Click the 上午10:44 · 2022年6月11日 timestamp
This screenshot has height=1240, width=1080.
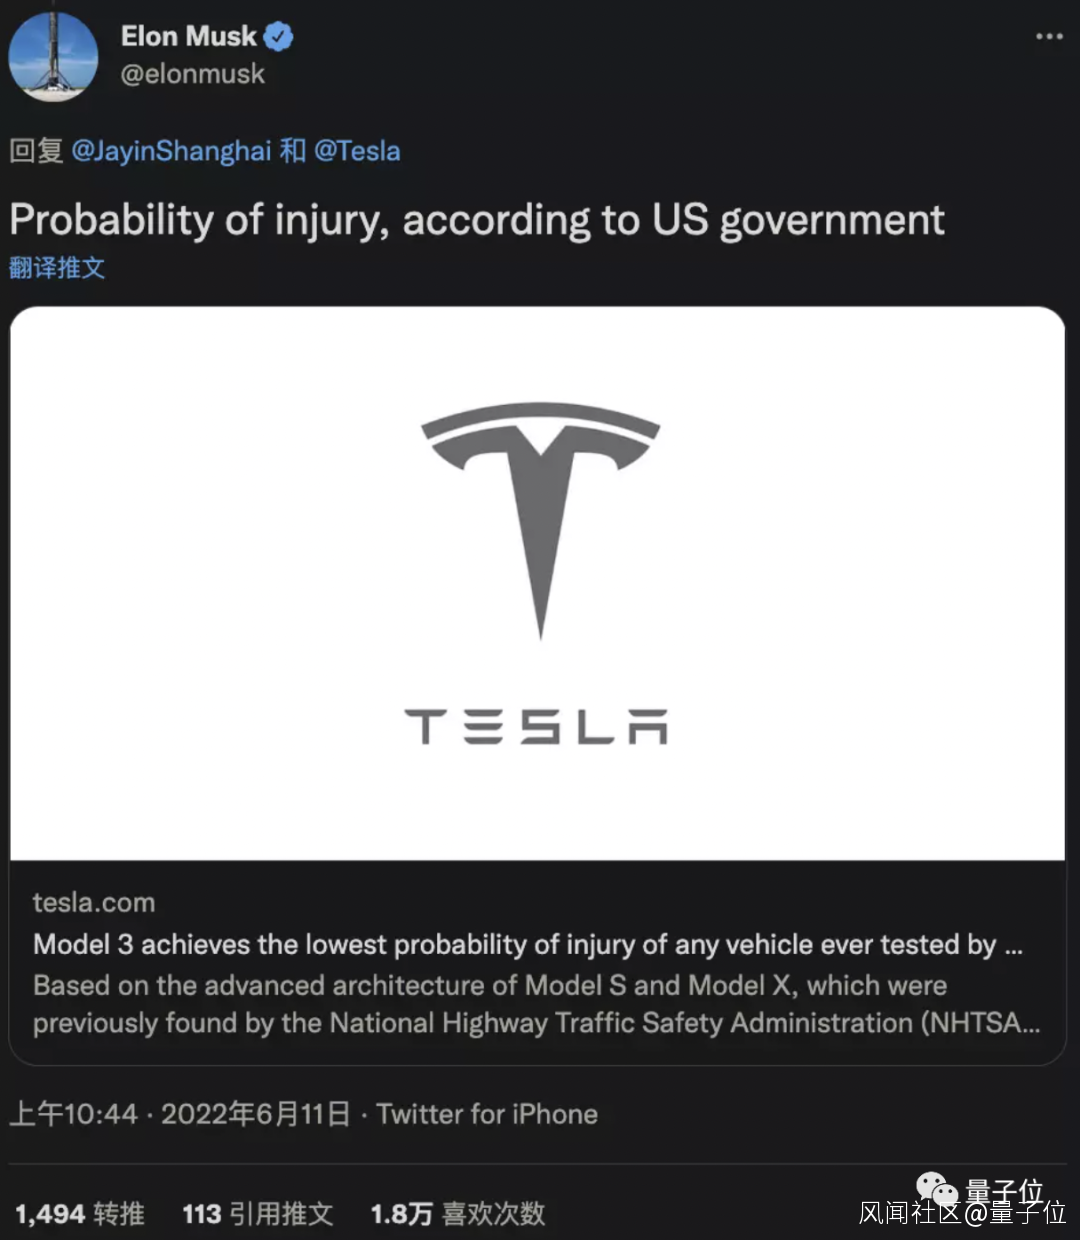pos(180,1114)
